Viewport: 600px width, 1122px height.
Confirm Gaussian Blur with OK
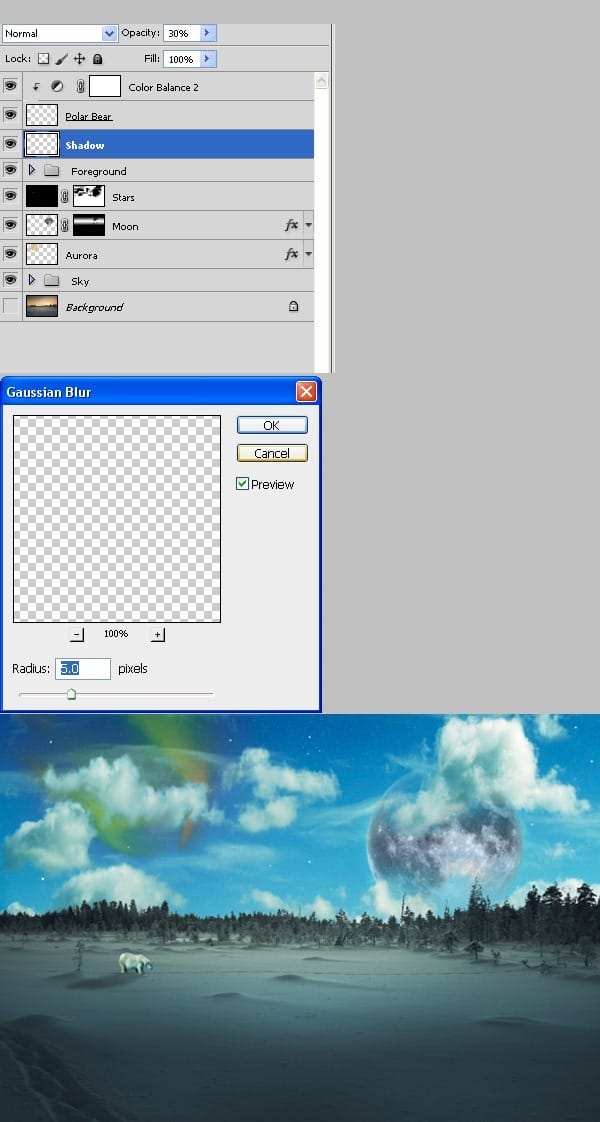[x=272, y=425]
